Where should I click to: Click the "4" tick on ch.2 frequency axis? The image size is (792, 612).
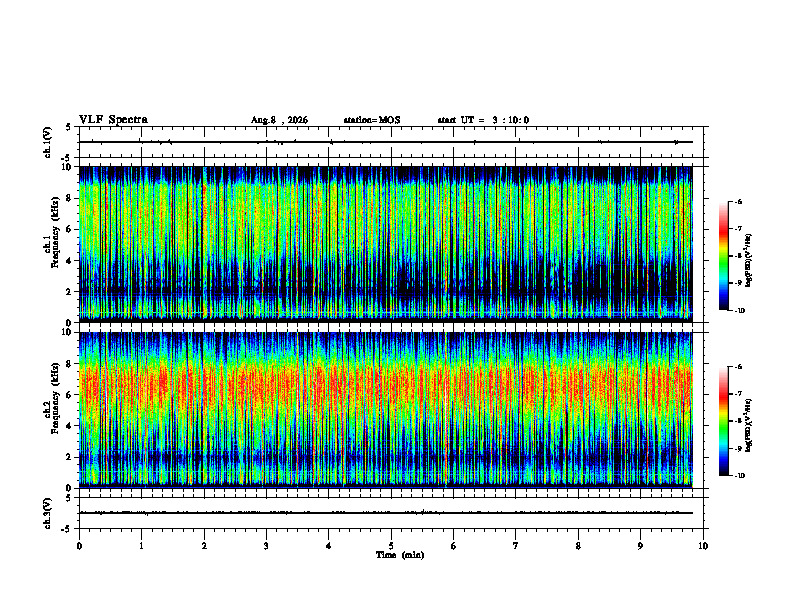[x=70, y=426]
